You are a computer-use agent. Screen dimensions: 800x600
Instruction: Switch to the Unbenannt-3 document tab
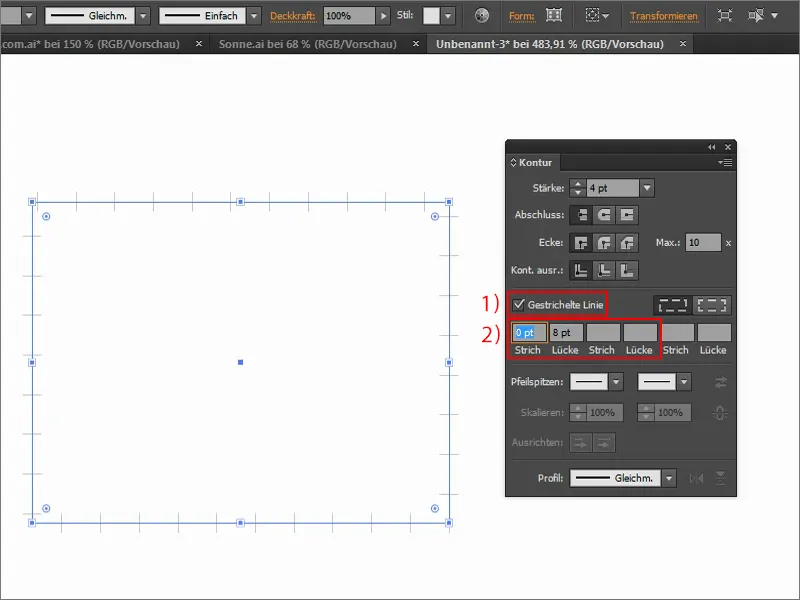coord(549,44)
